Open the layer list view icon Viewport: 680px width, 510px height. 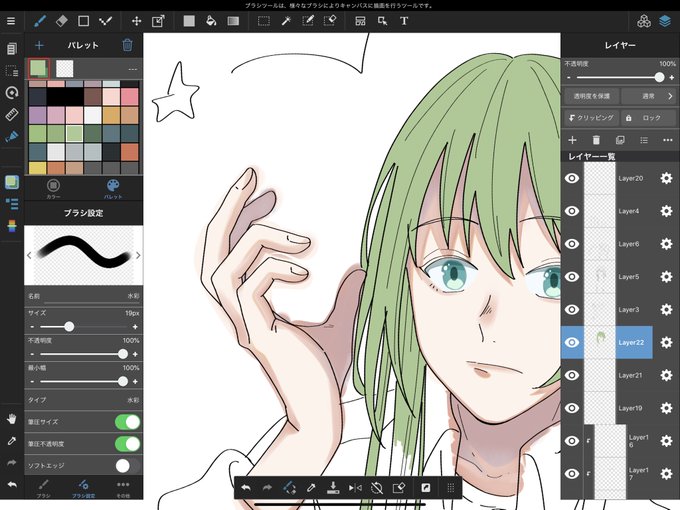[x=644, y=140]
